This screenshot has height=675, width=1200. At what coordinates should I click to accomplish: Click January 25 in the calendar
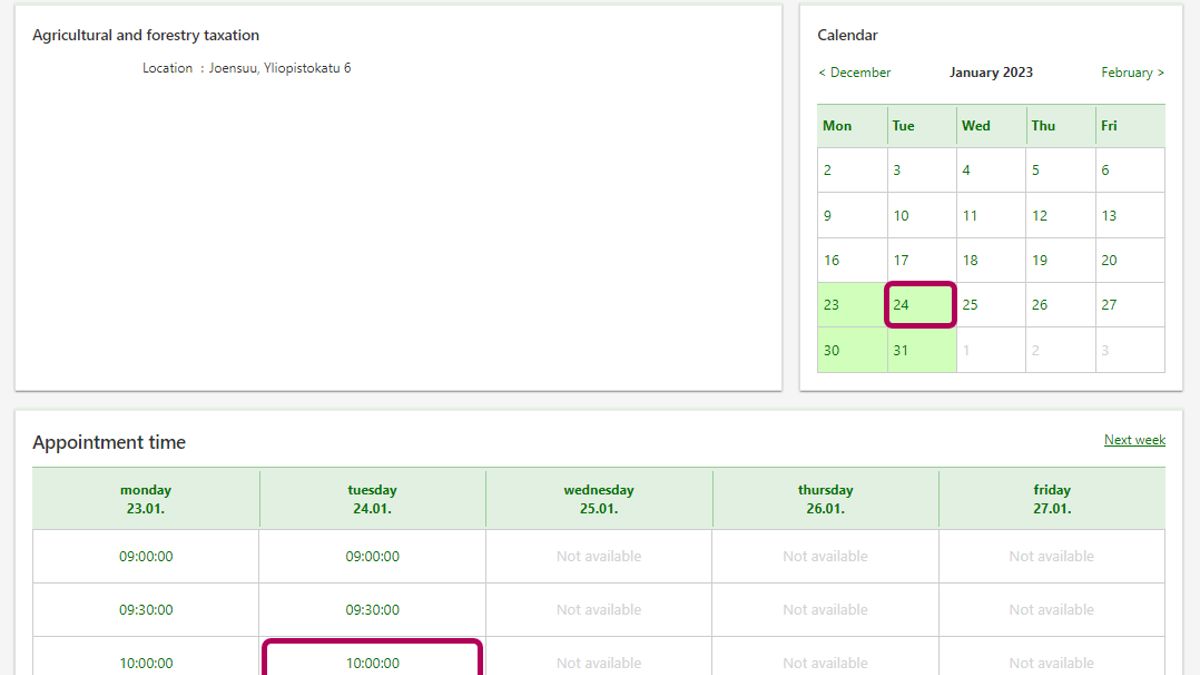pyautogui.click(x=970, y=305)
